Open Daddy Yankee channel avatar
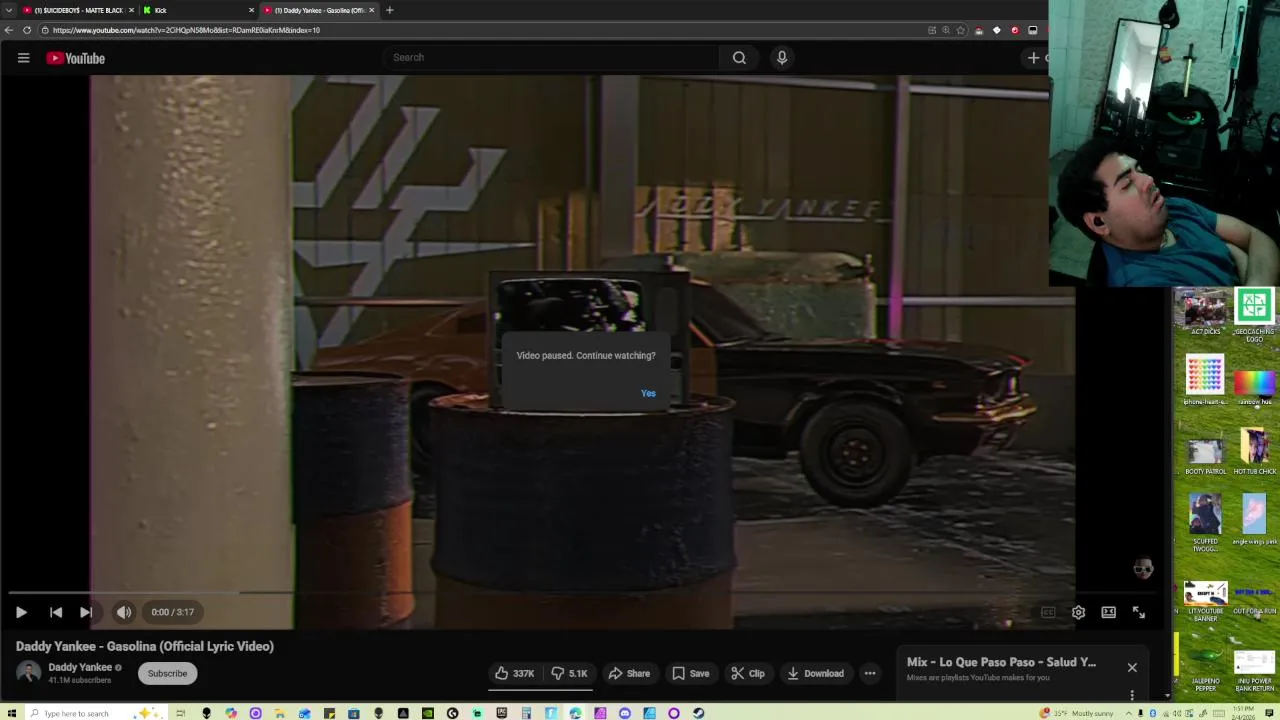 click(x=29, y=673)
